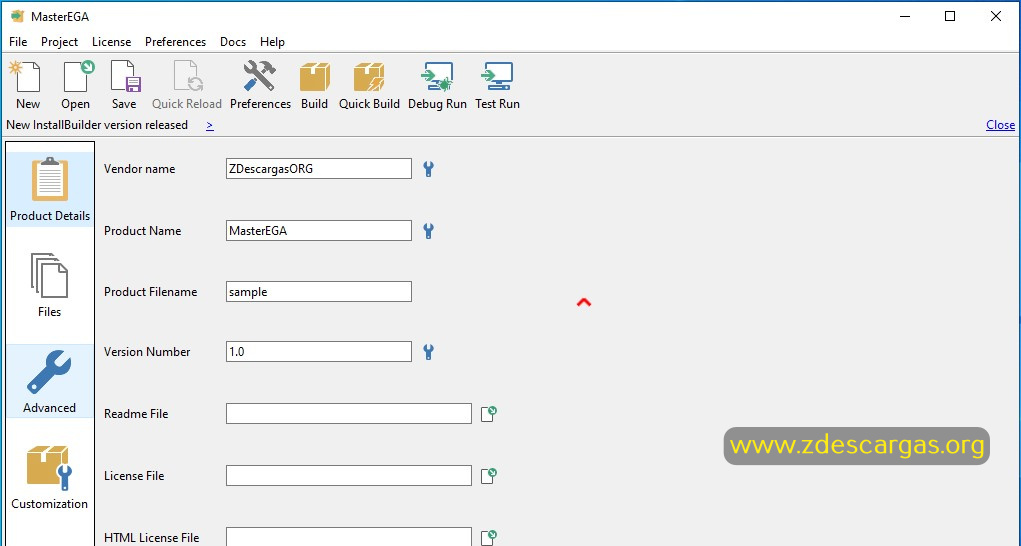1021x546 pixels.
Task: Save the project with the Save icon
Action: coord(124,85)
